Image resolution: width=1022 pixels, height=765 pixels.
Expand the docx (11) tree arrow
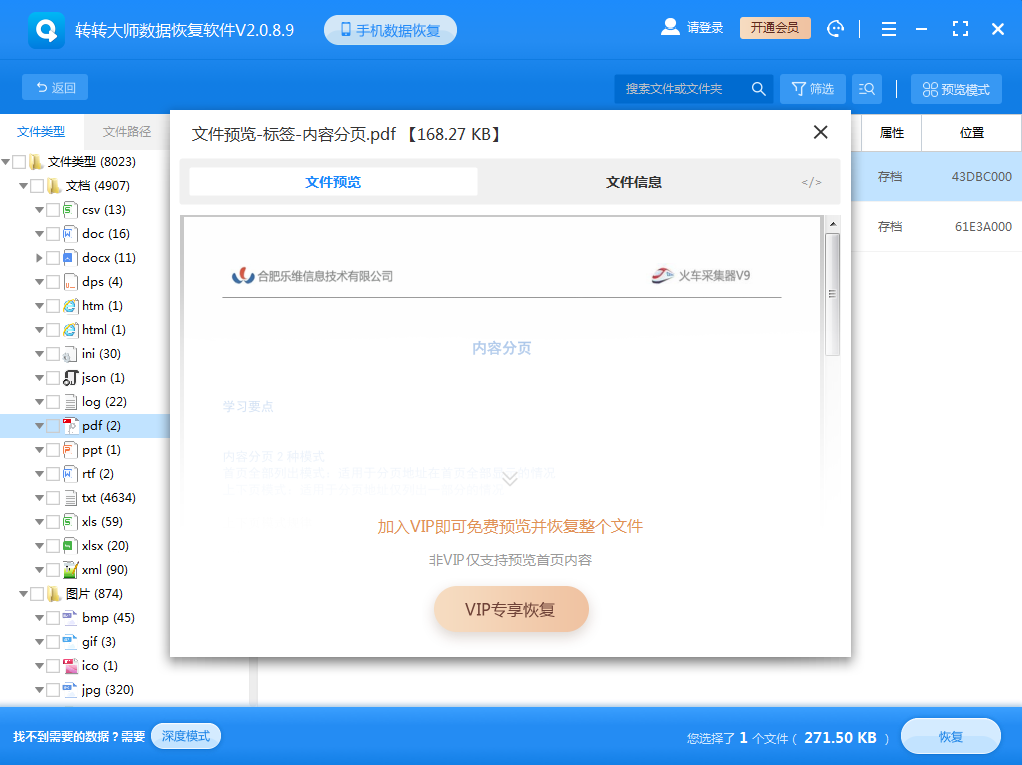tap(39, 258)
